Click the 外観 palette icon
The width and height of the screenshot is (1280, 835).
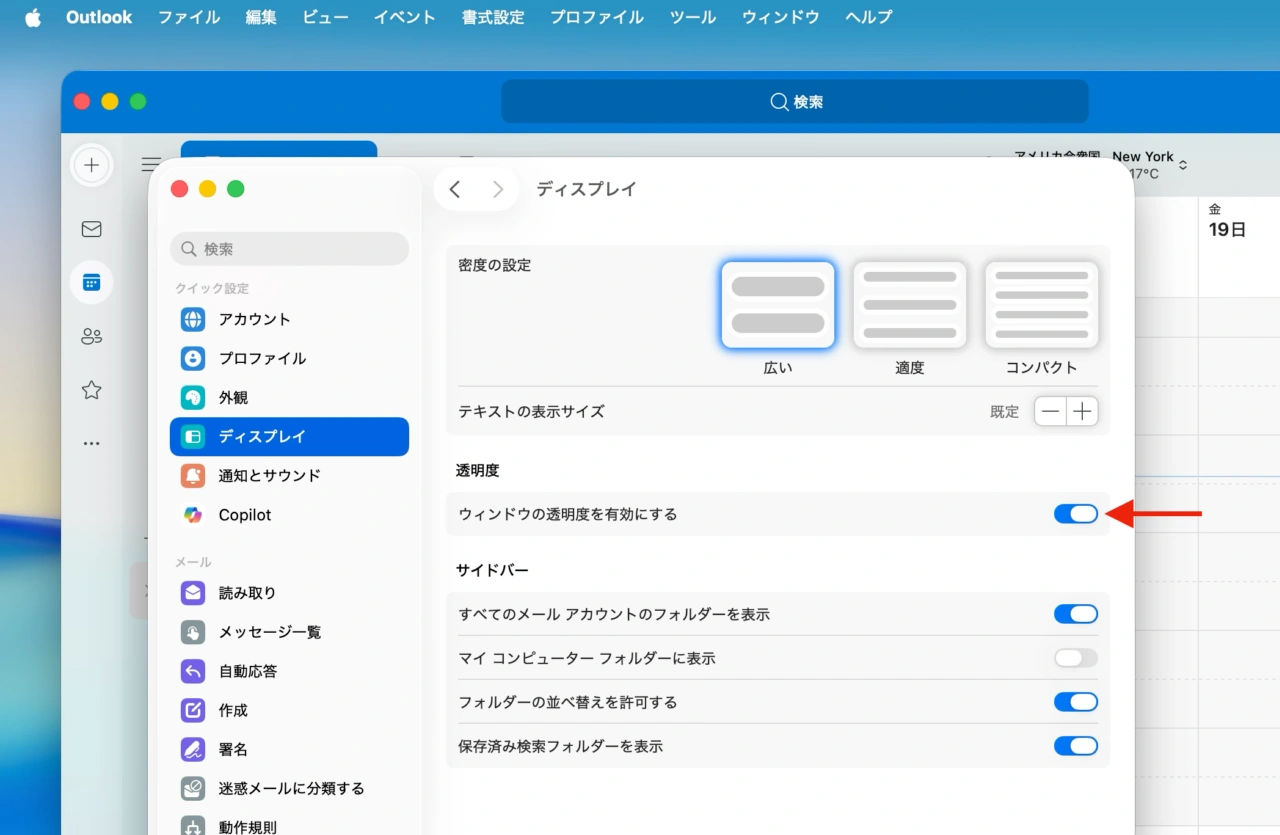[193, 397]
